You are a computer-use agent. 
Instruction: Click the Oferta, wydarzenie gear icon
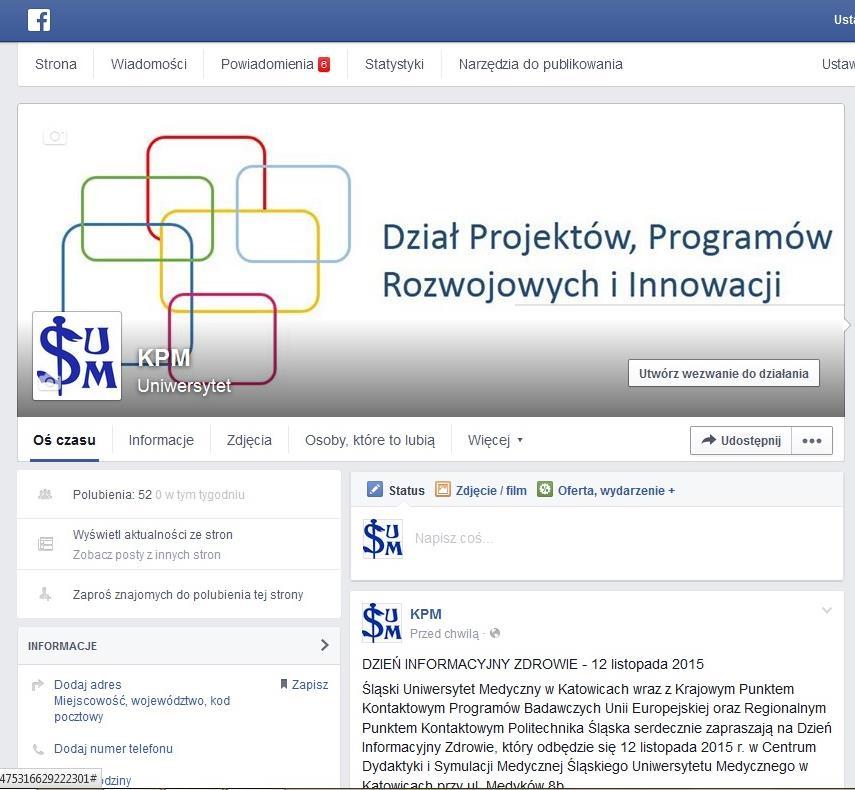click(x=544, y=489)
